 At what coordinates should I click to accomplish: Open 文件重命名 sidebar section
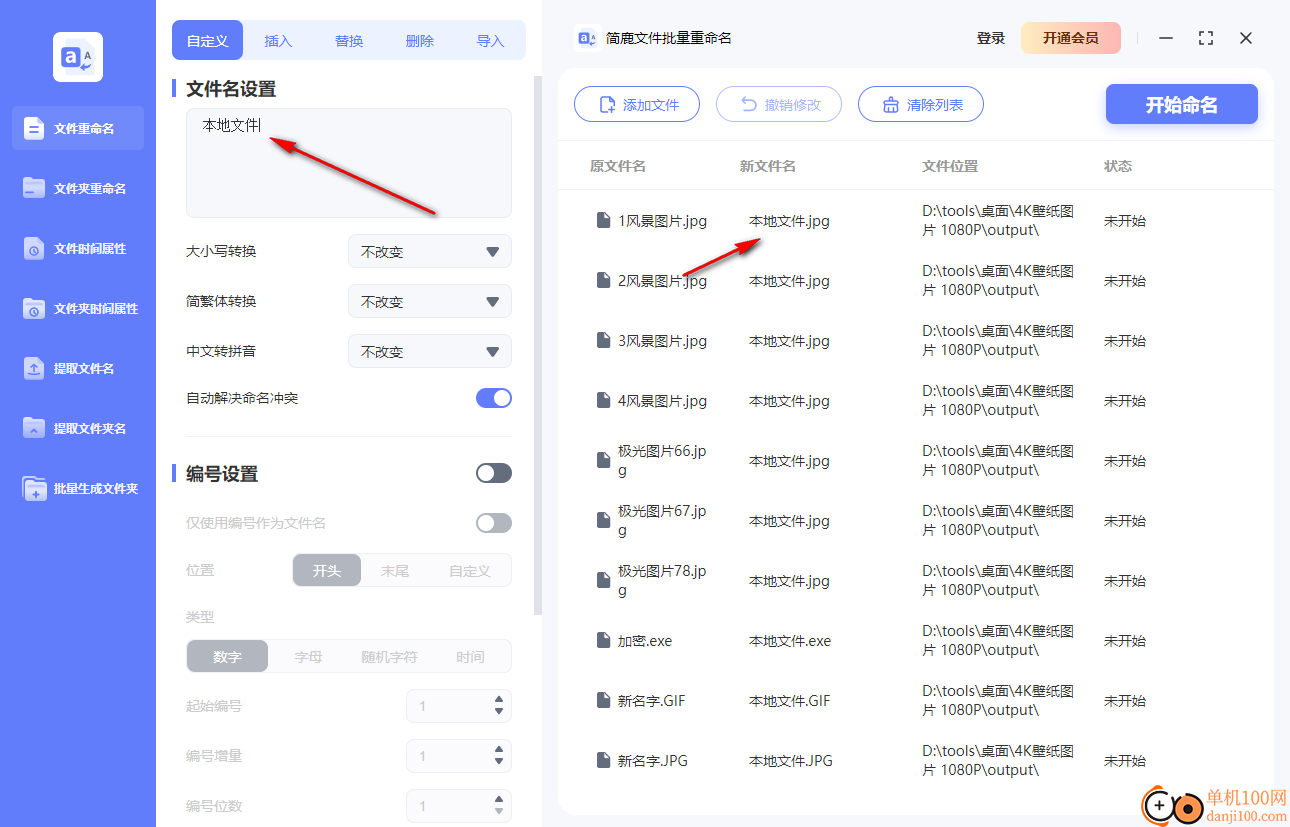click(x=78, y=128)
